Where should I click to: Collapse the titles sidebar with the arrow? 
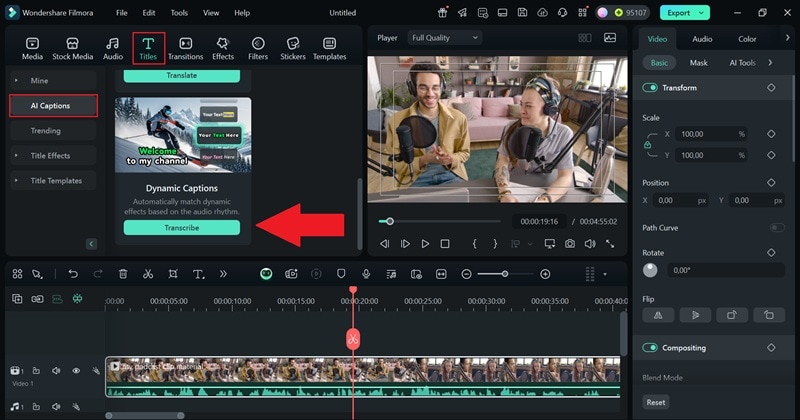pos(91,244)
